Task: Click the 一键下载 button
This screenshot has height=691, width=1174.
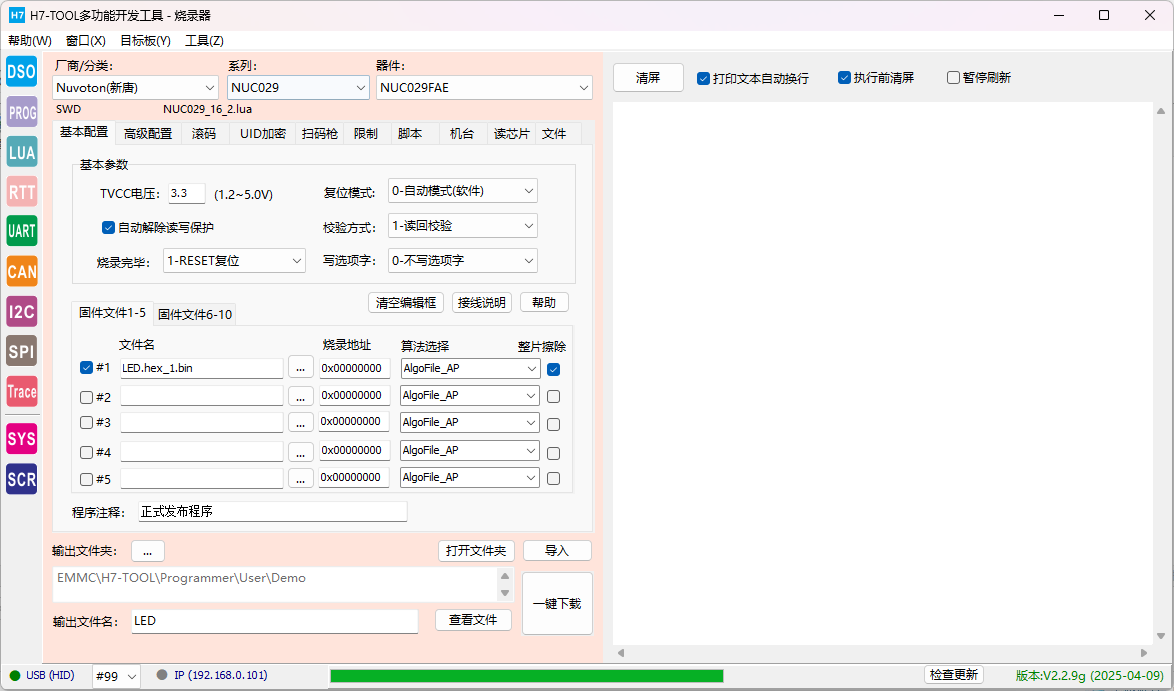Action: [557, 603]
